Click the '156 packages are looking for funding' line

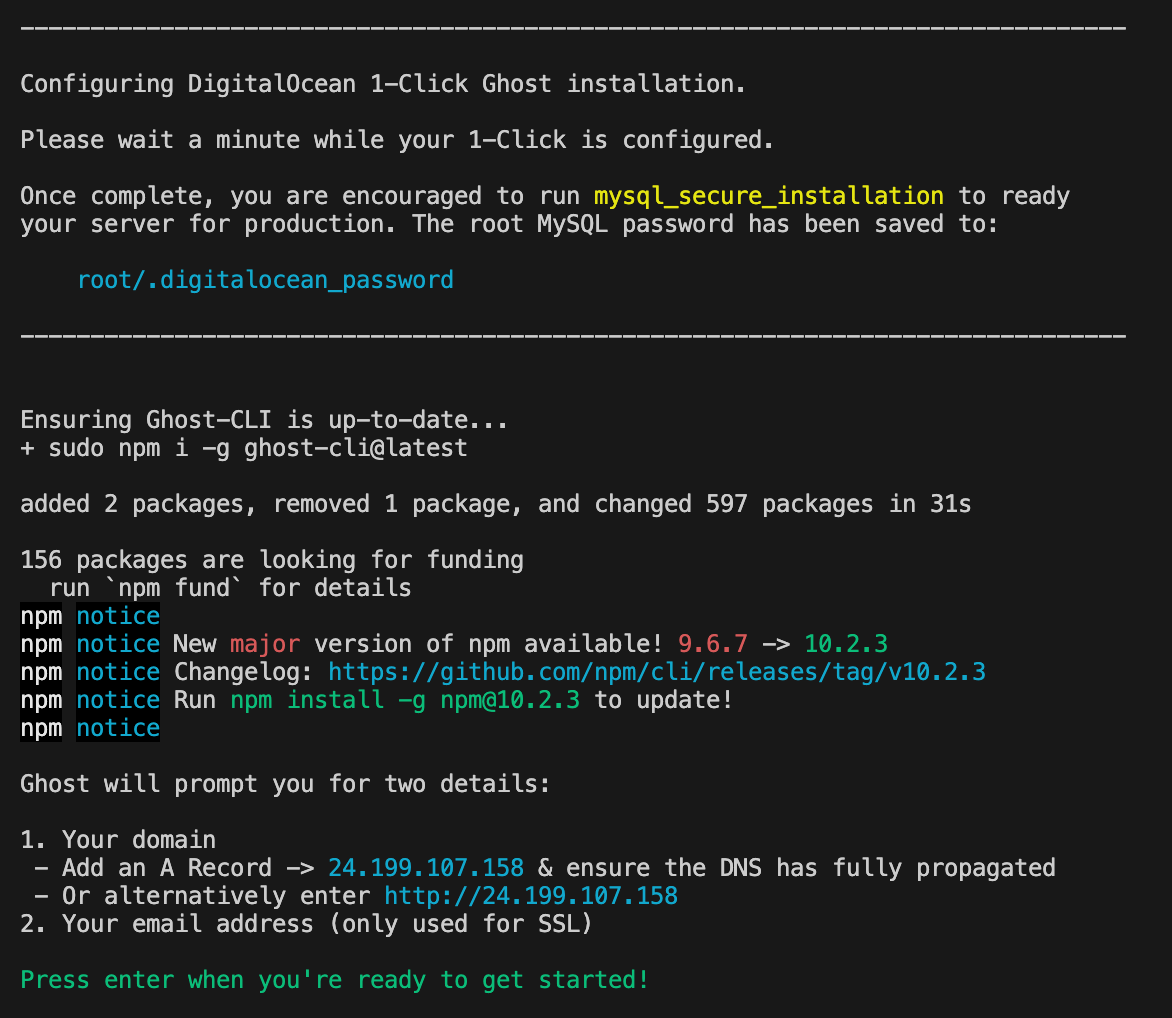(x=272, y=560)
